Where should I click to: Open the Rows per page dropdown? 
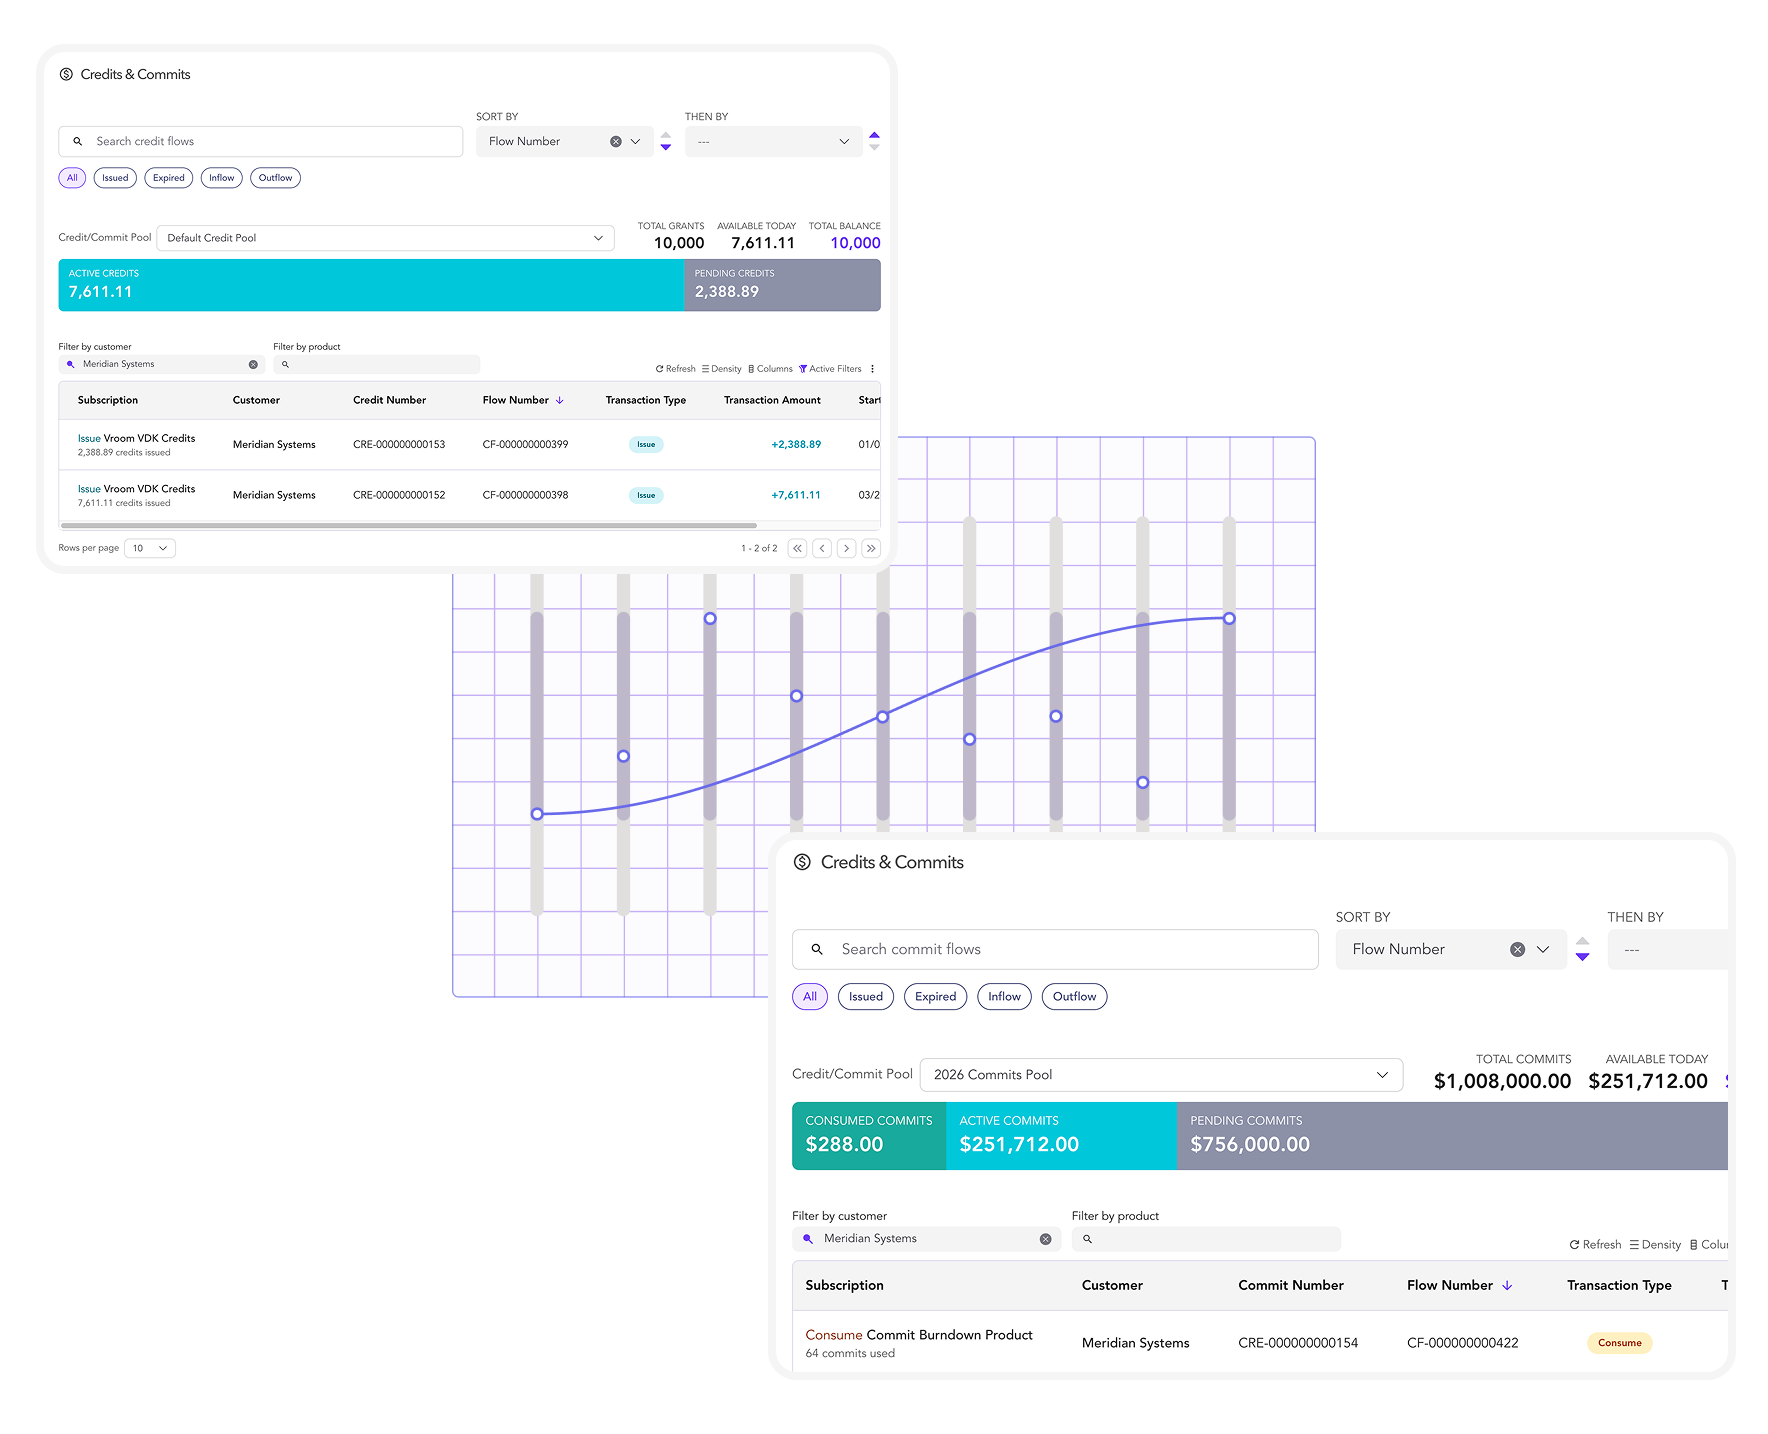150,548
